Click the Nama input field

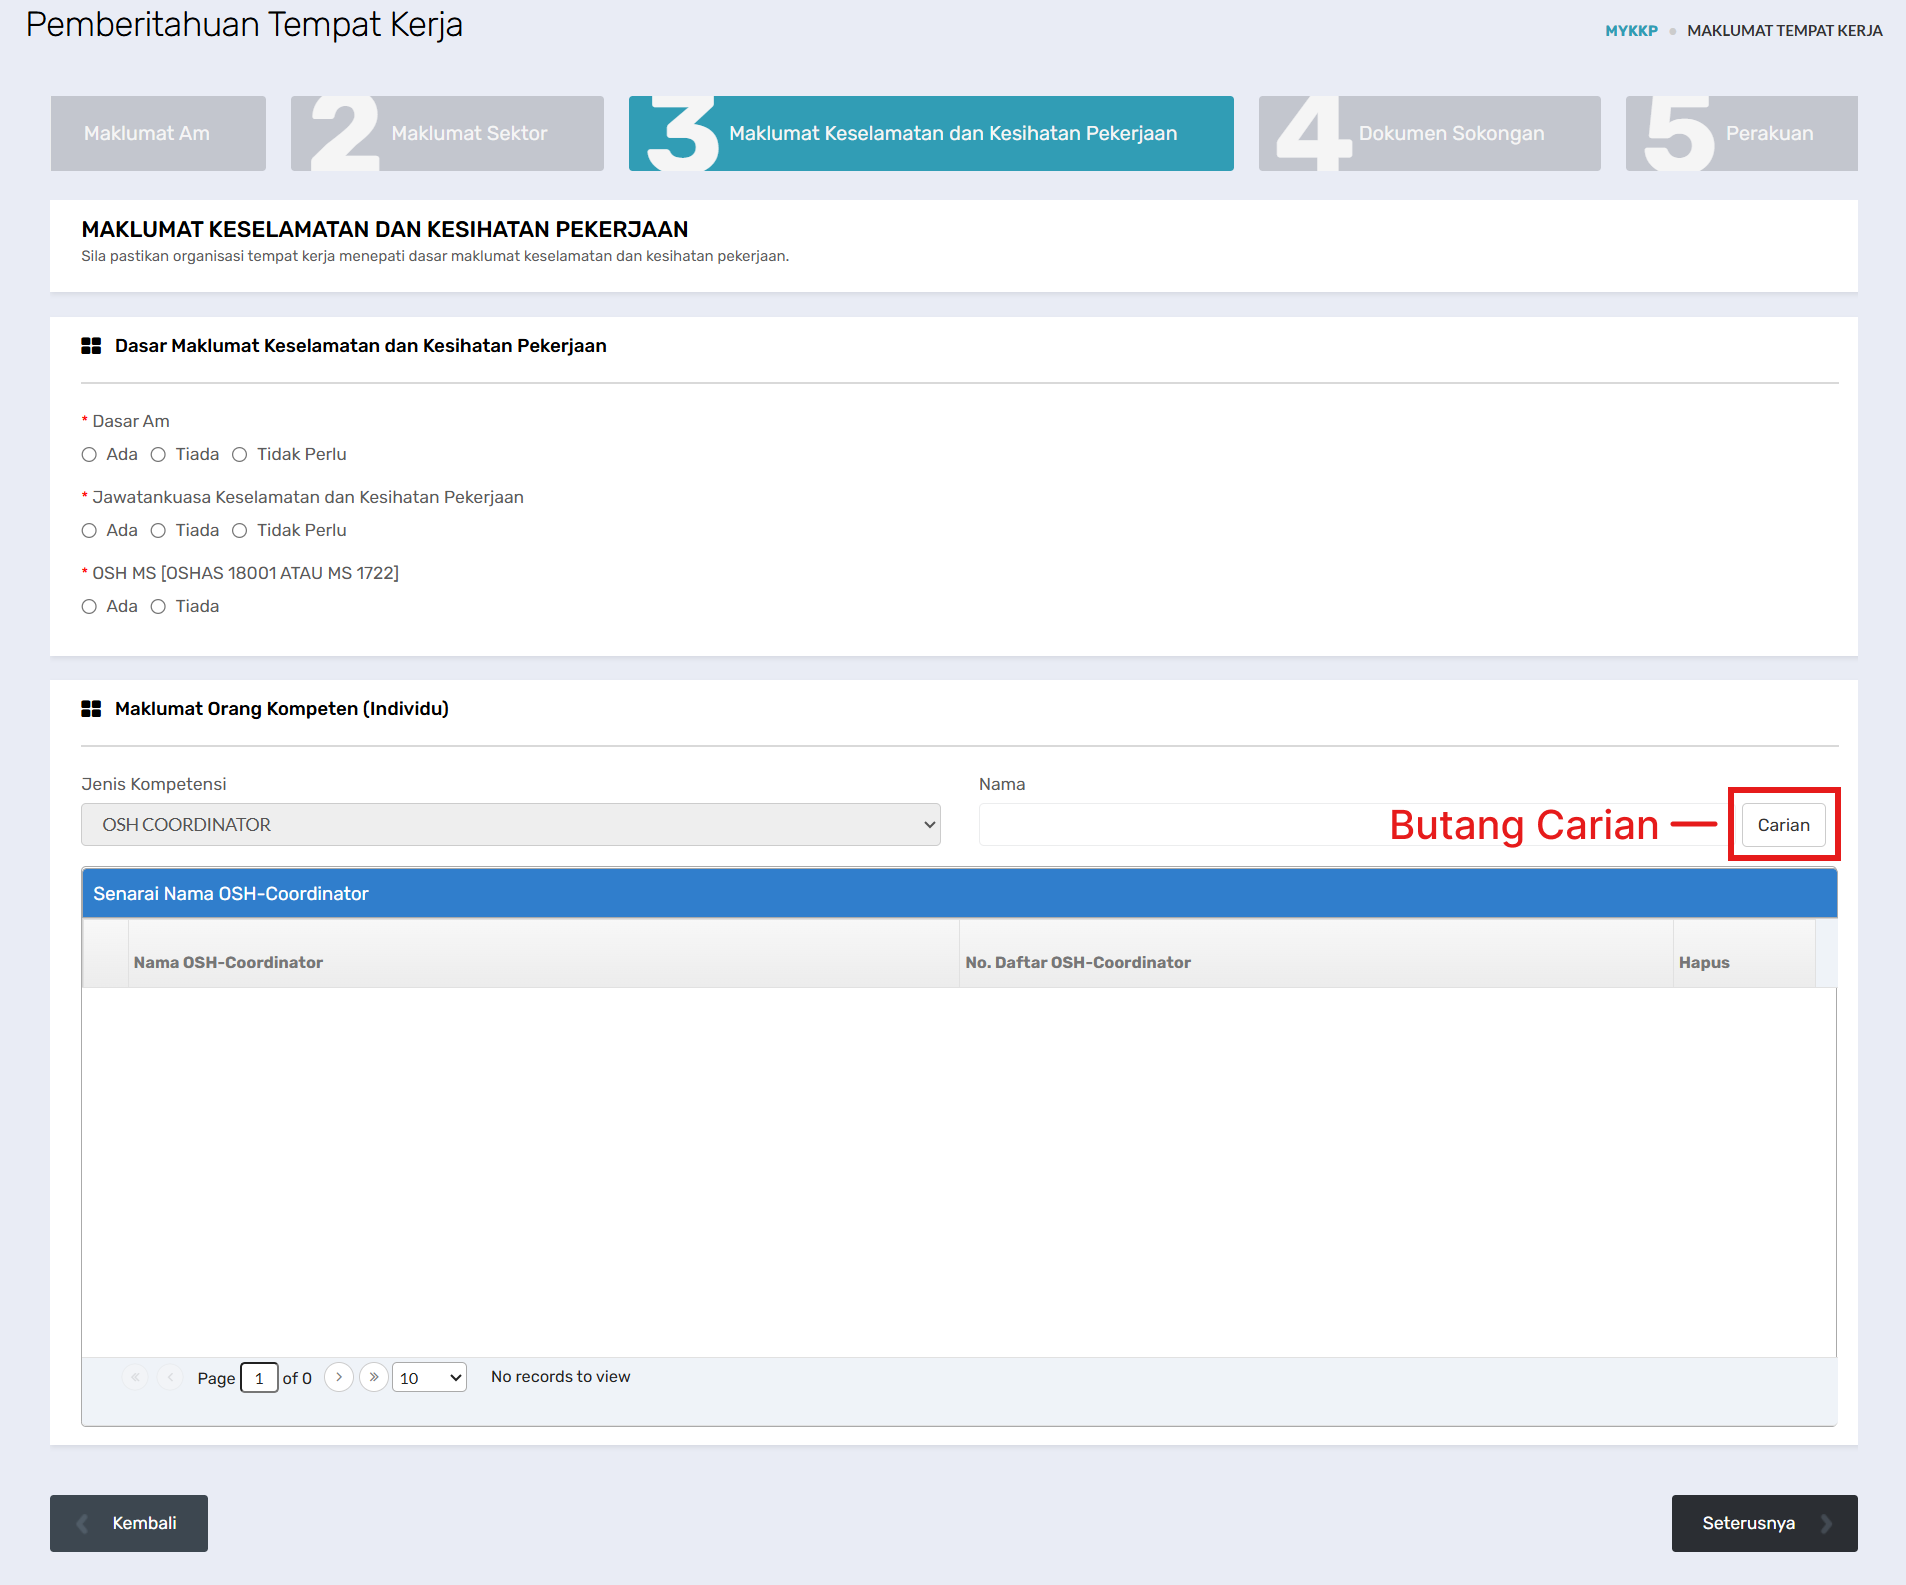1180,825
